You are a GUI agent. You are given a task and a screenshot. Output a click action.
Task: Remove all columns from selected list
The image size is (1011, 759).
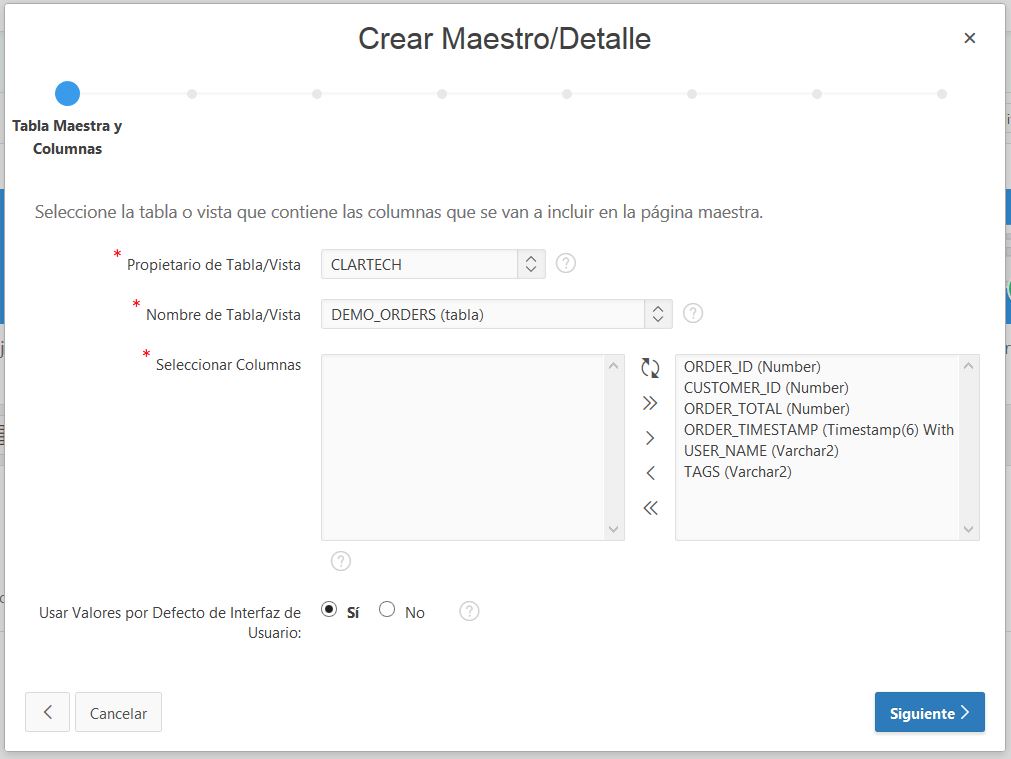click(x=650, y=508)
